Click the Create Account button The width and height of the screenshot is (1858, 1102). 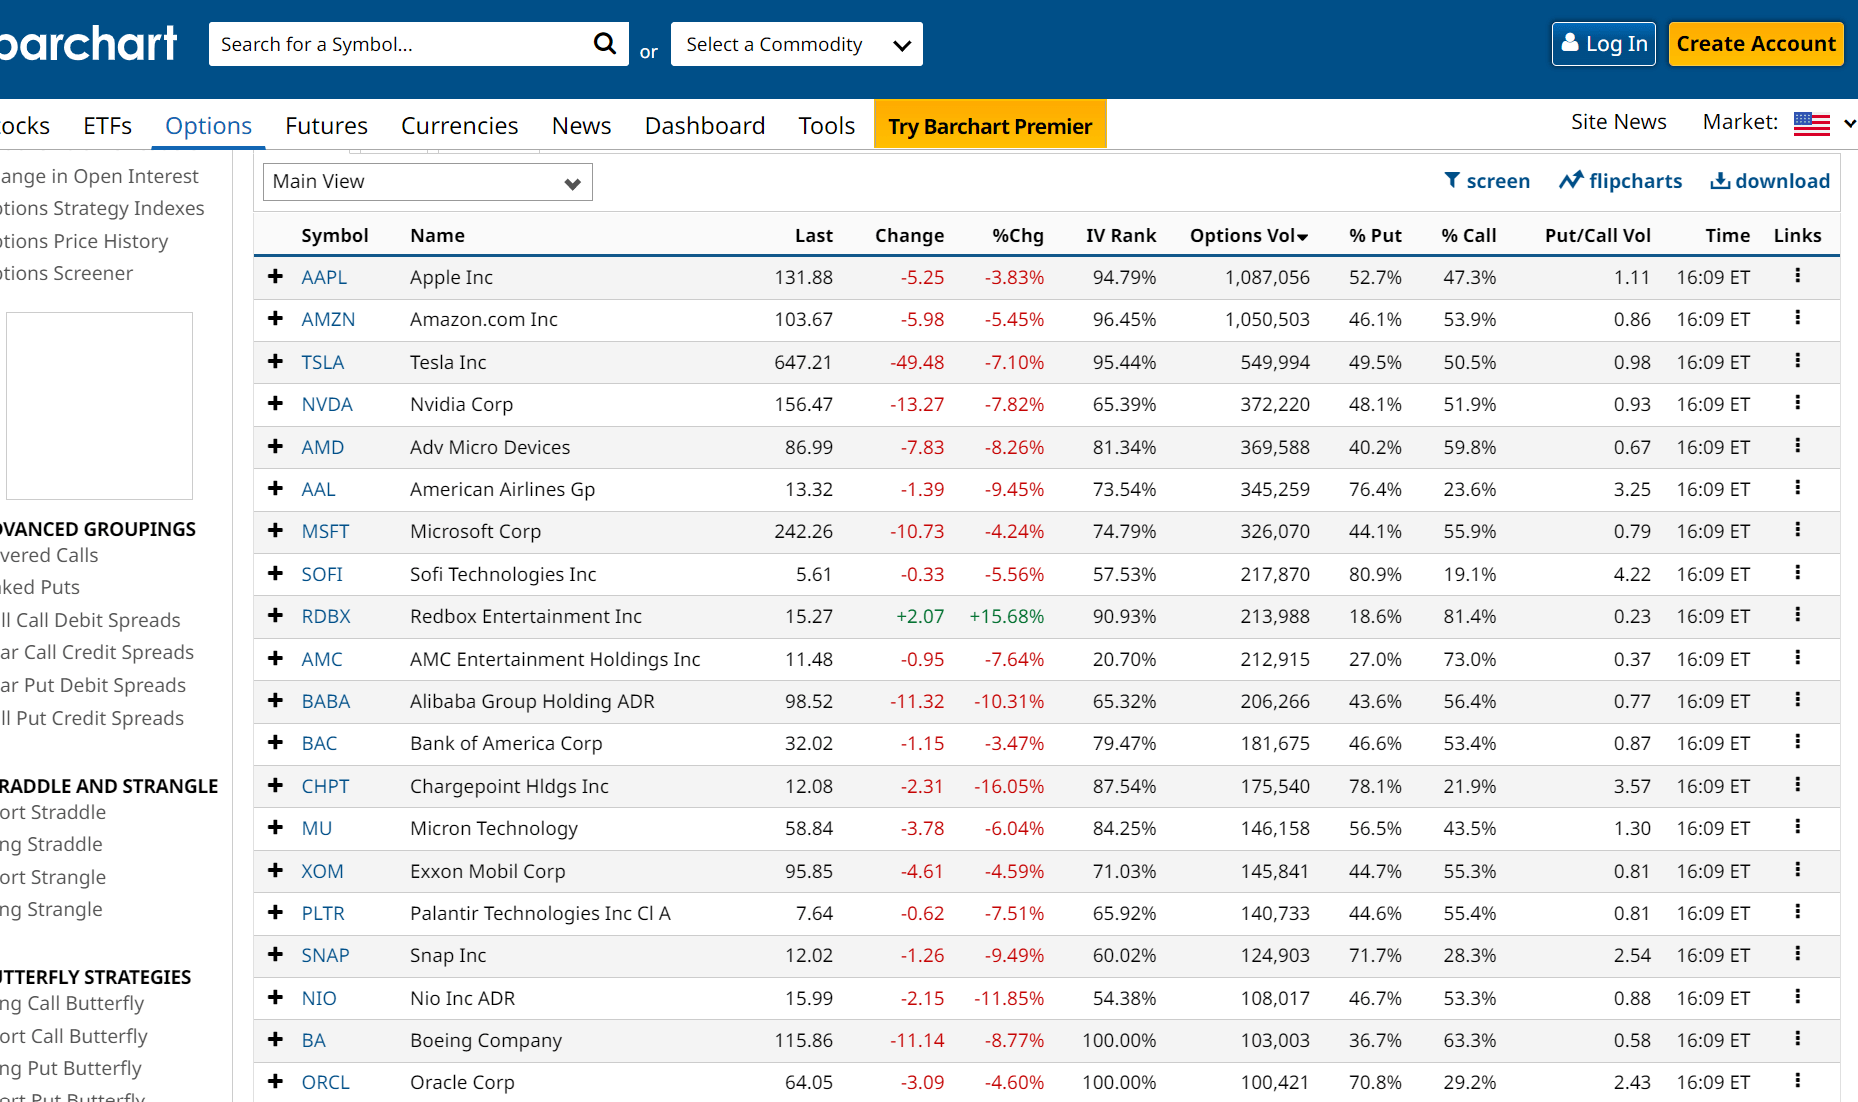[1756, 43]
